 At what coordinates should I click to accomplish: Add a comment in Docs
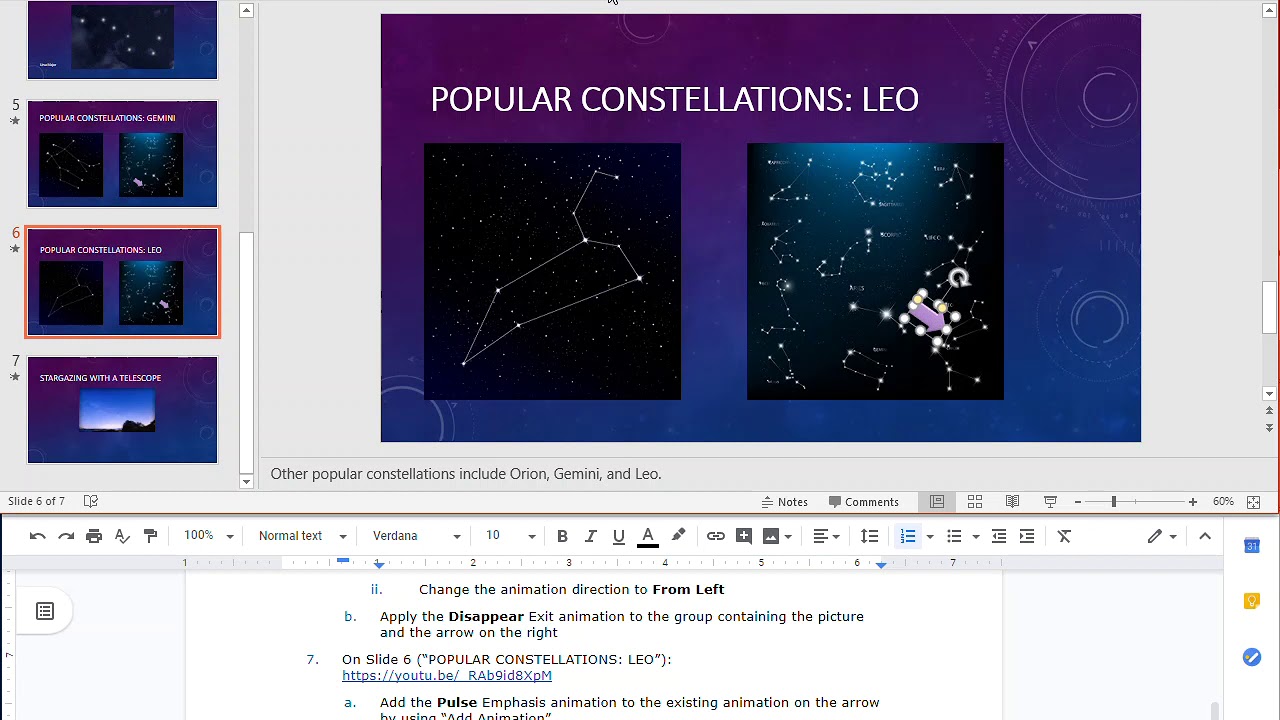click(x=744, y=536)
